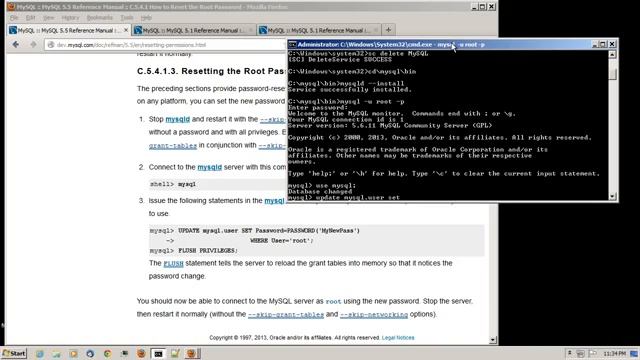This screenshot has width=640, height=360.
Task: Show hidden tray icons arrow
Action: 569,353
